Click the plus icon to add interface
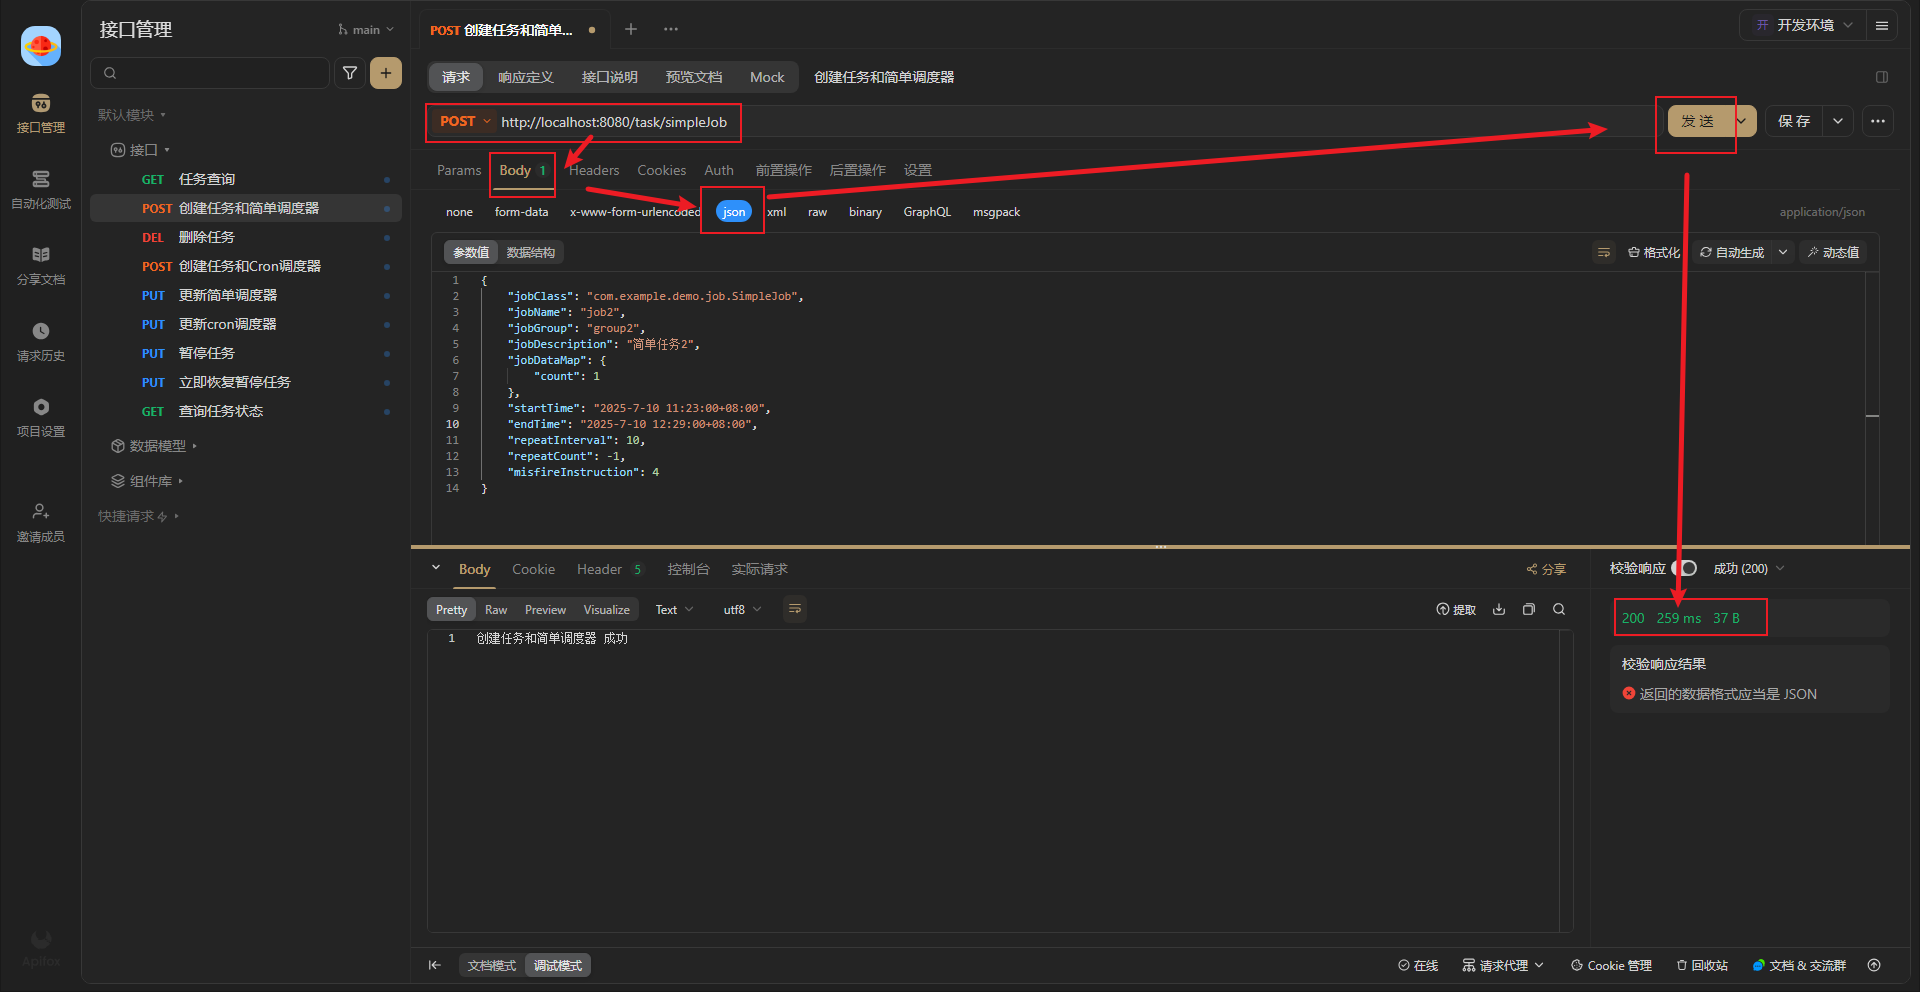The image size is (1920, 992). point(386,73)
